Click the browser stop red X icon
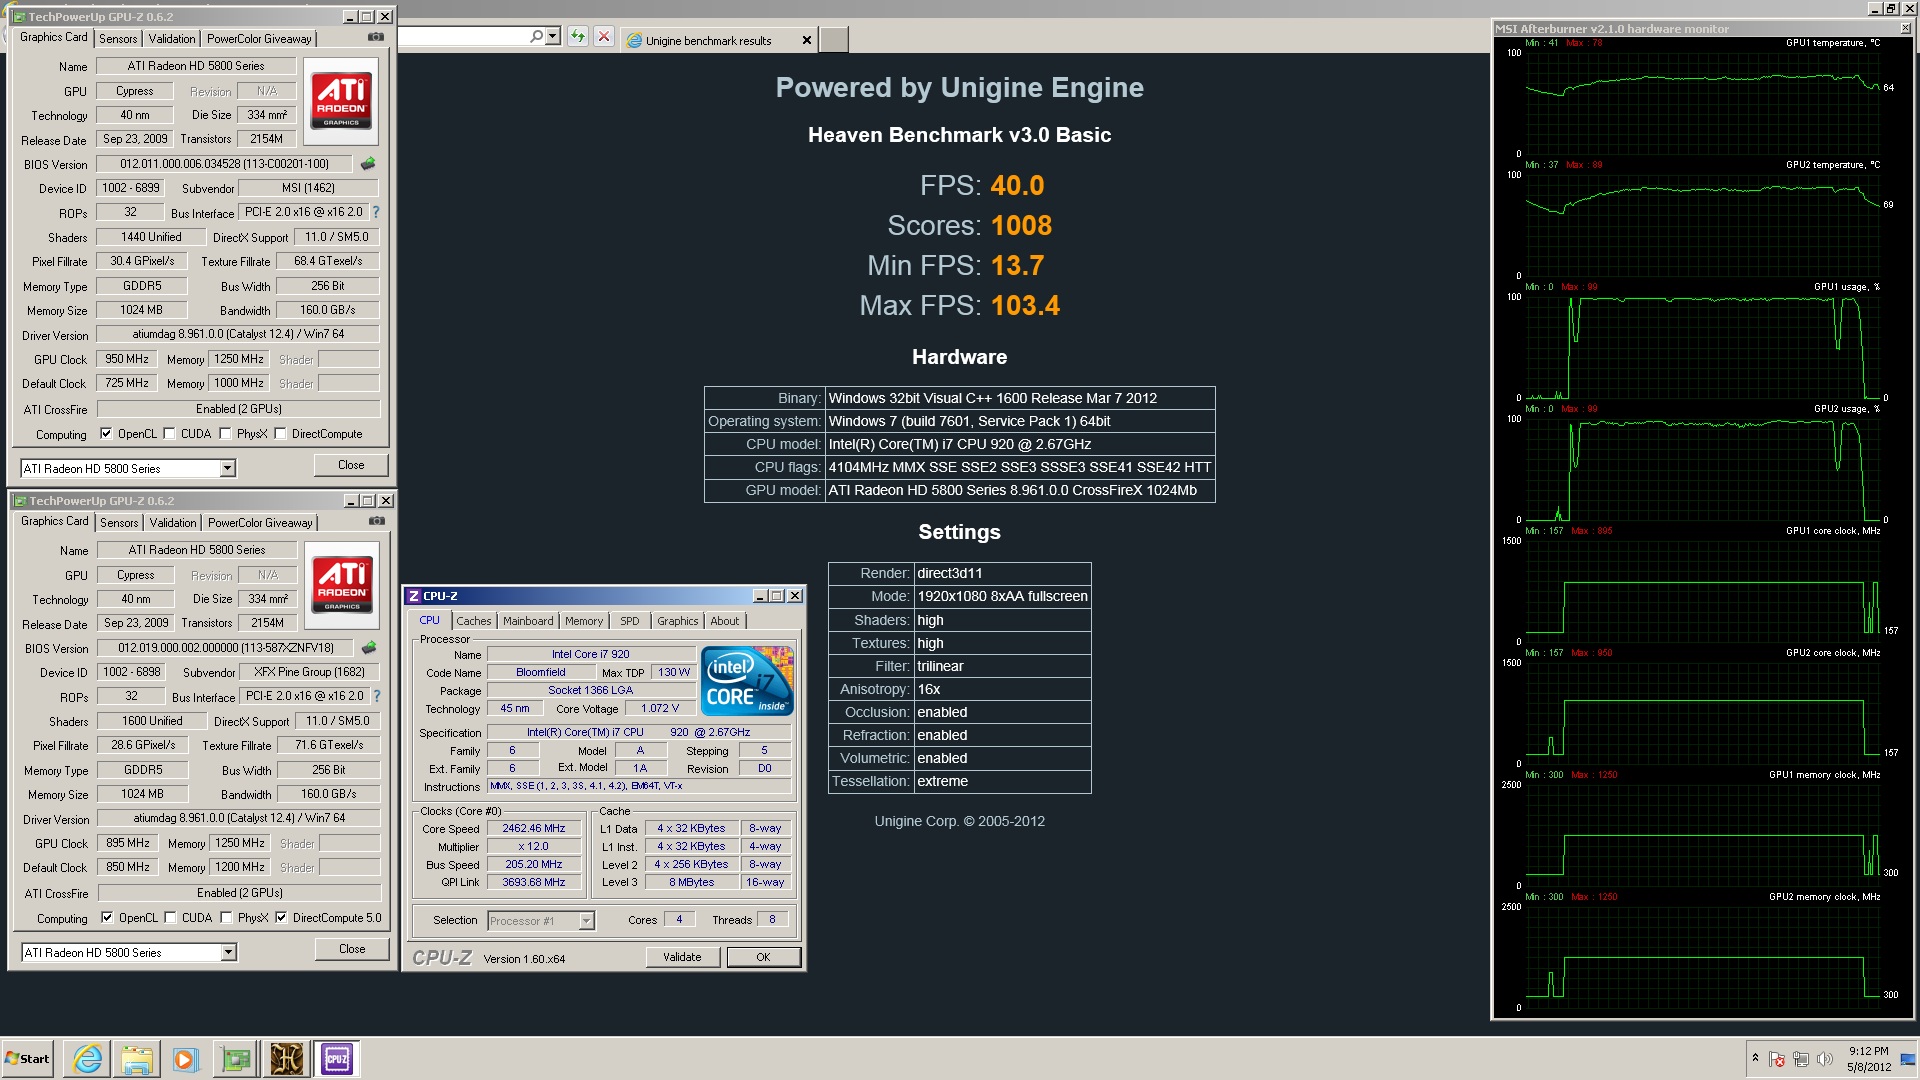This screenshot has height=1080, width=1920. 604,37
